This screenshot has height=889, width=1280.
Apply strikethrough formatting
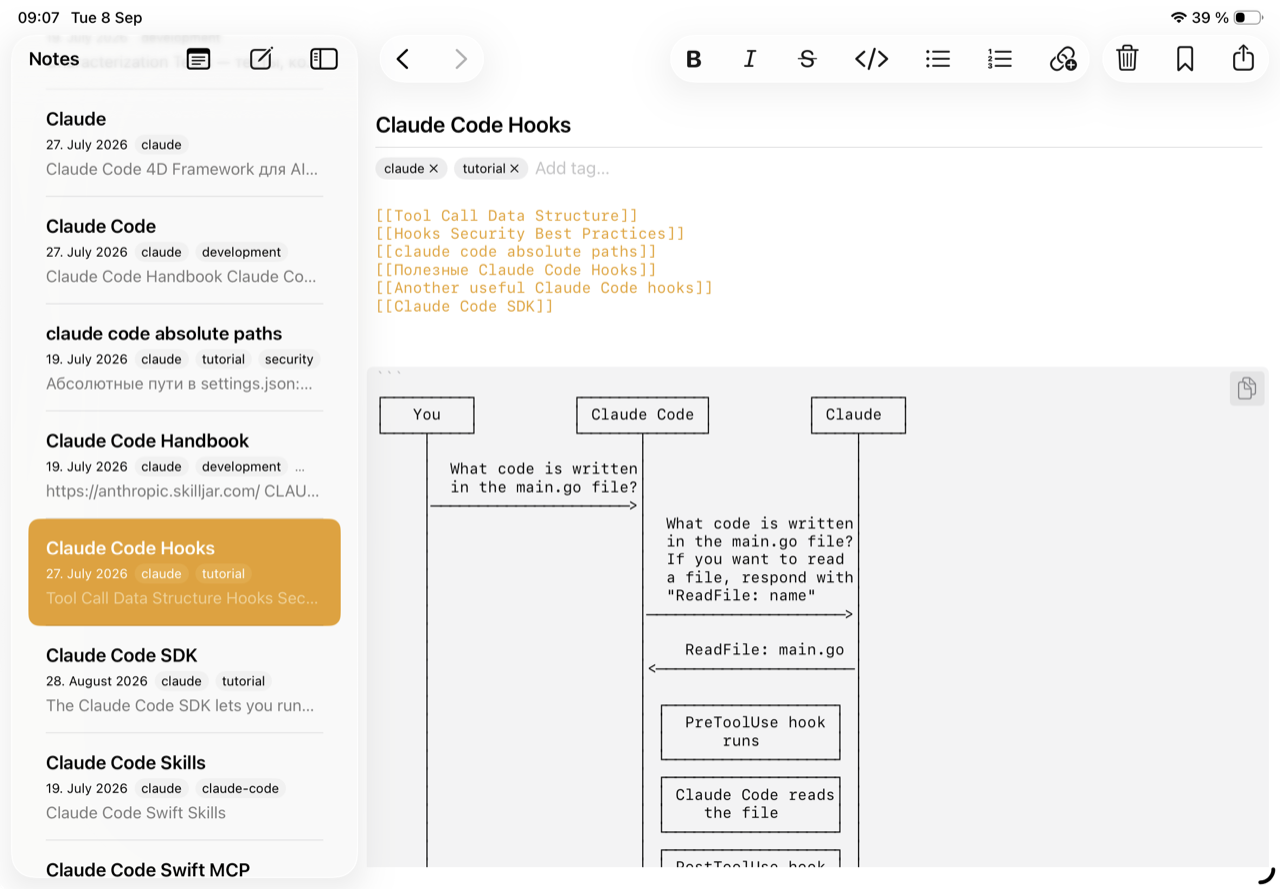point(808,59)
